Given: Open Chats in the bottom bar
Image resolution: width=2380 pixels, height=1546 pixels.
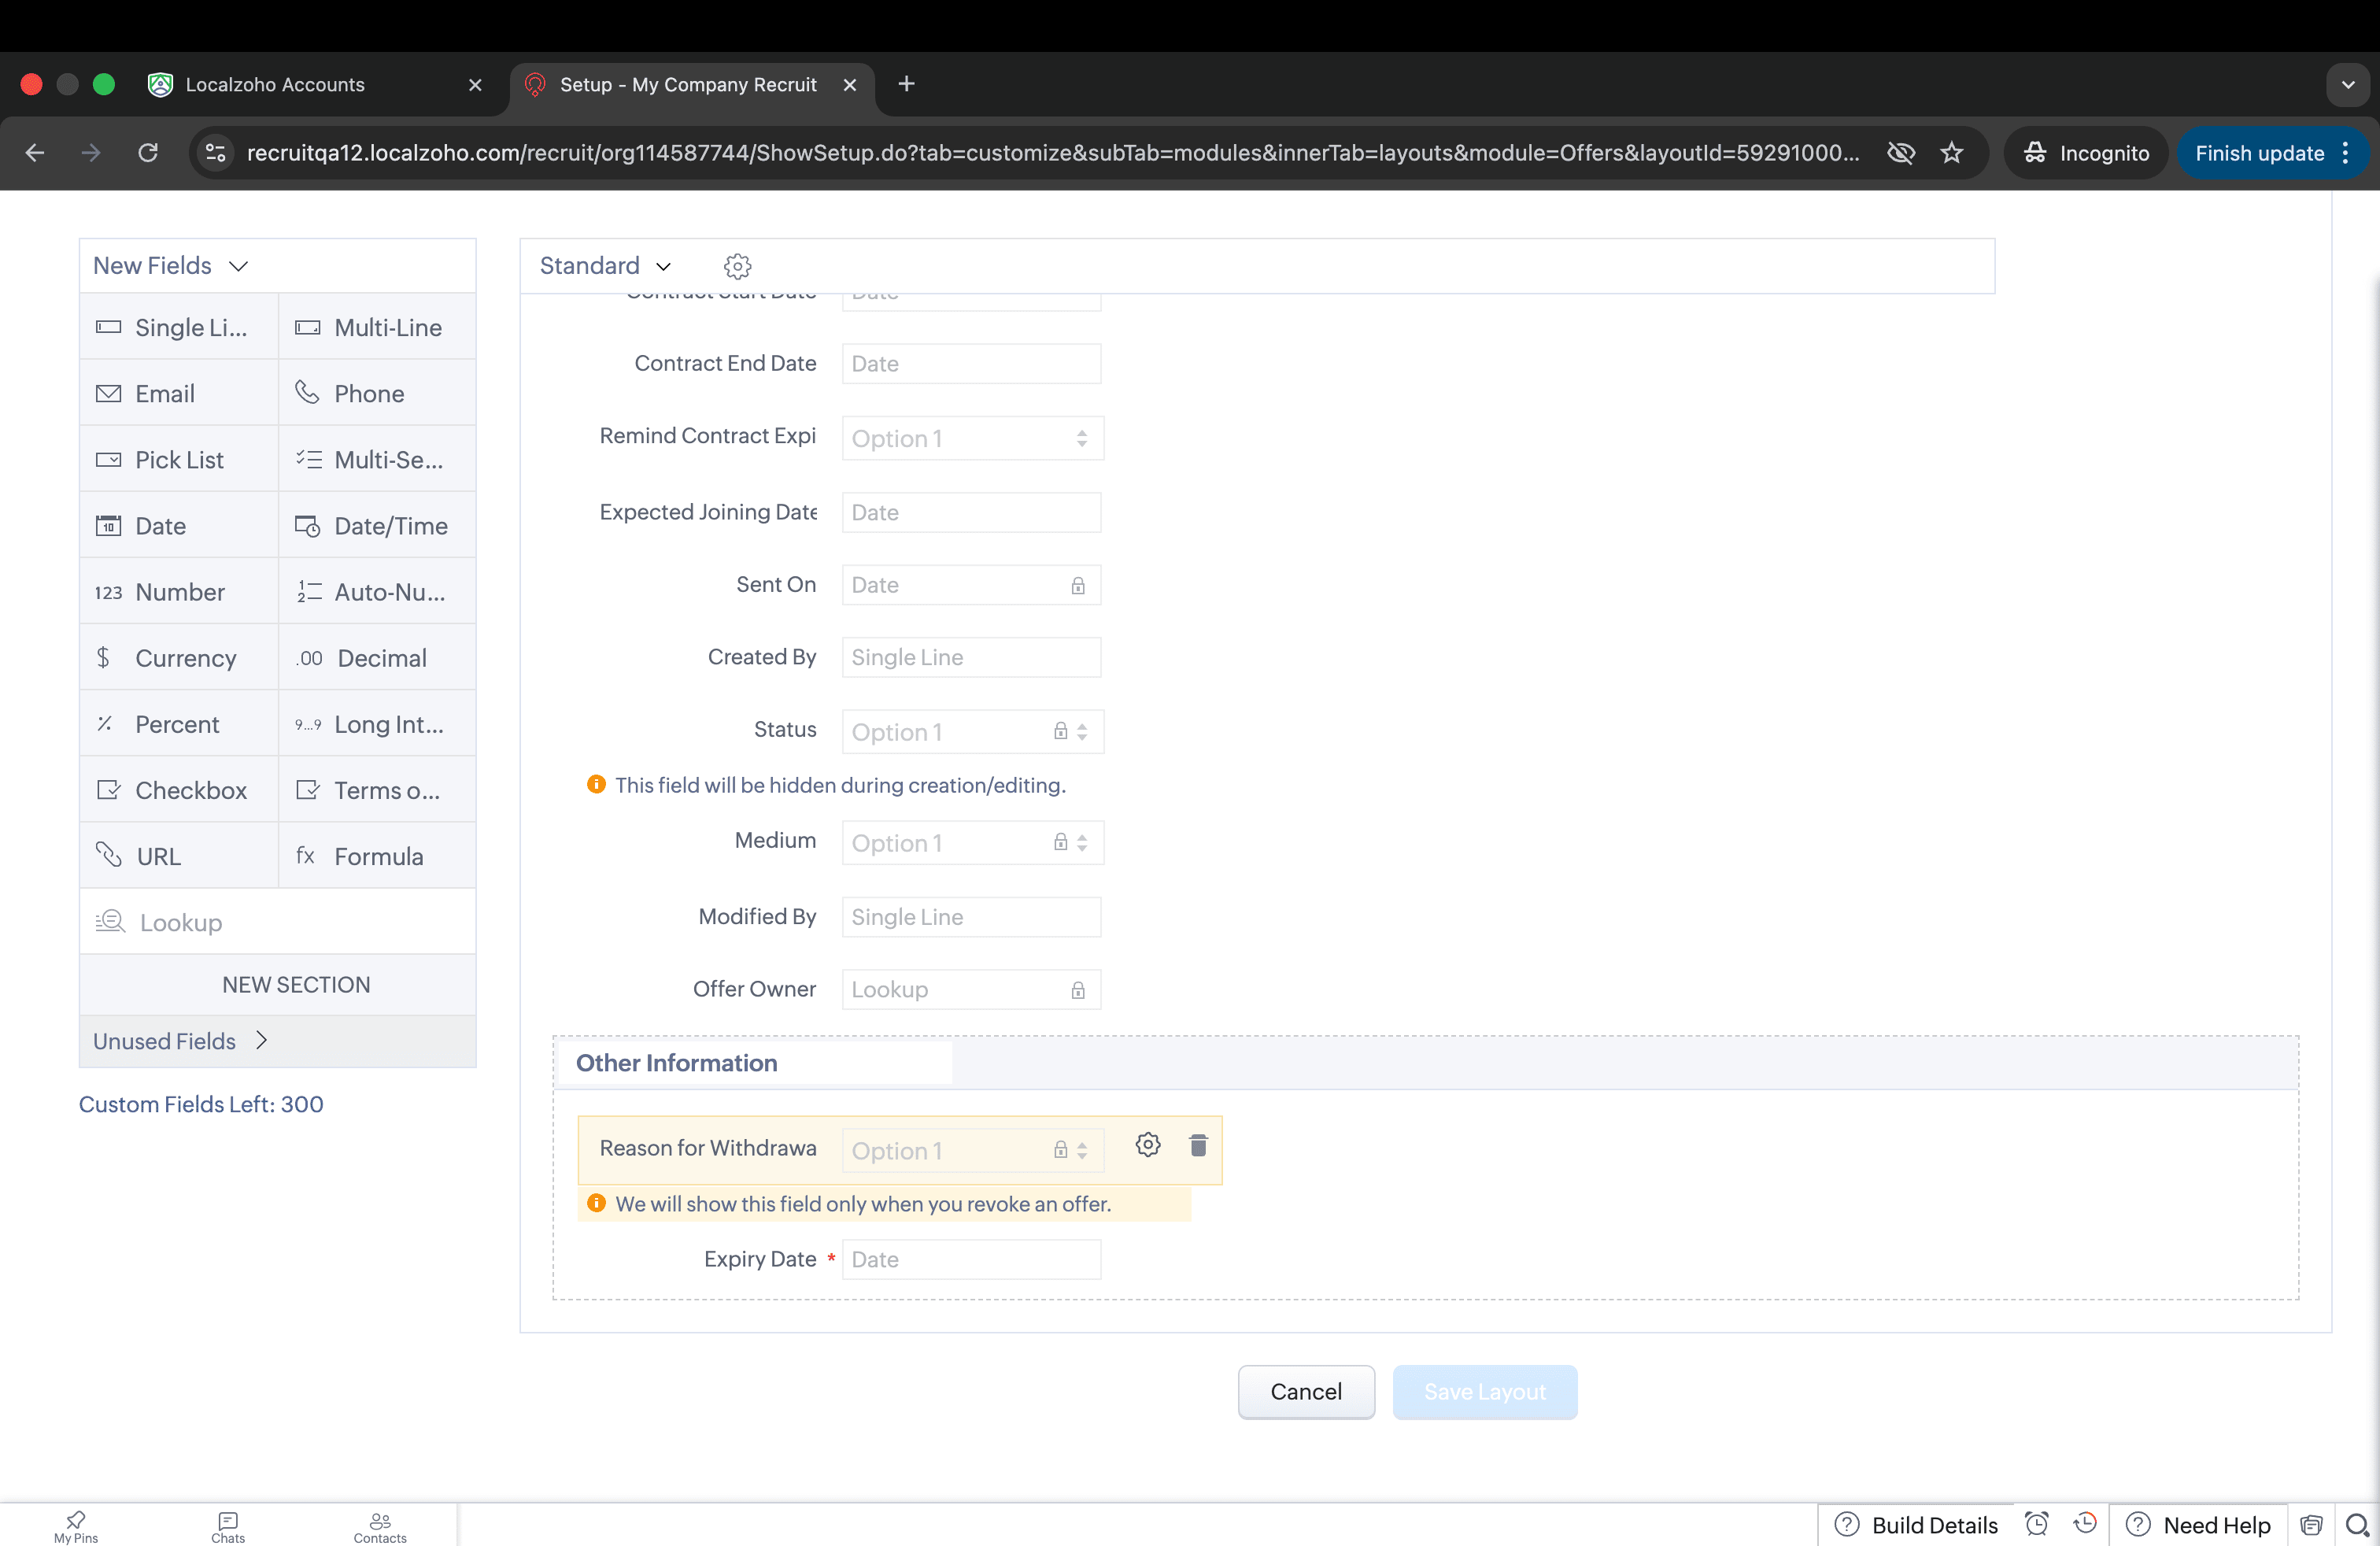Looking at the screenshot, I should (x=228, y=1526).
